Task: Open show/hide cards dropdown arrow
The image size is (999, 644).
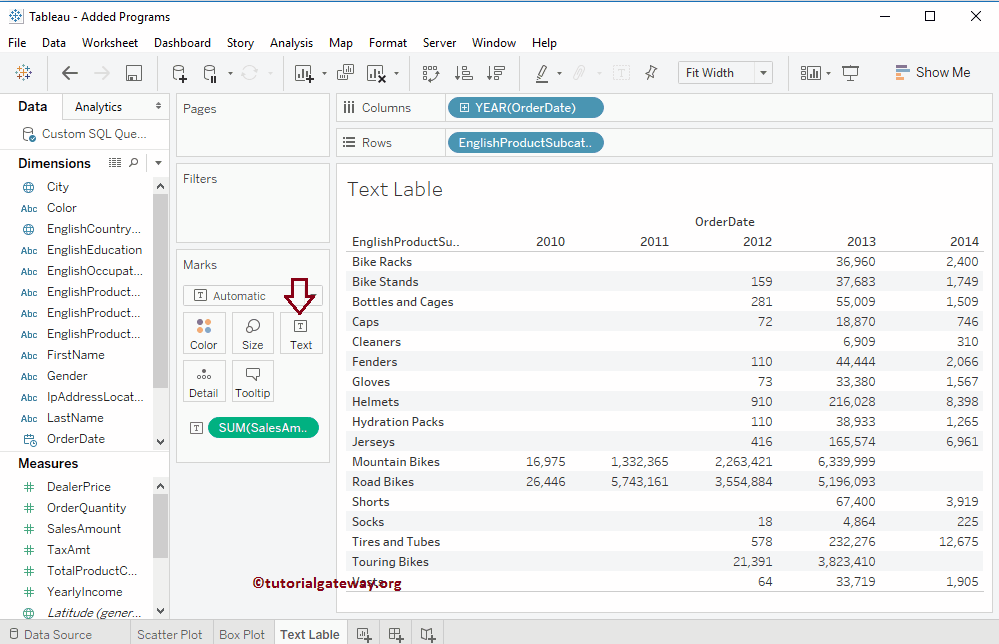Action: pyautogui.click(x=828, y=73)
